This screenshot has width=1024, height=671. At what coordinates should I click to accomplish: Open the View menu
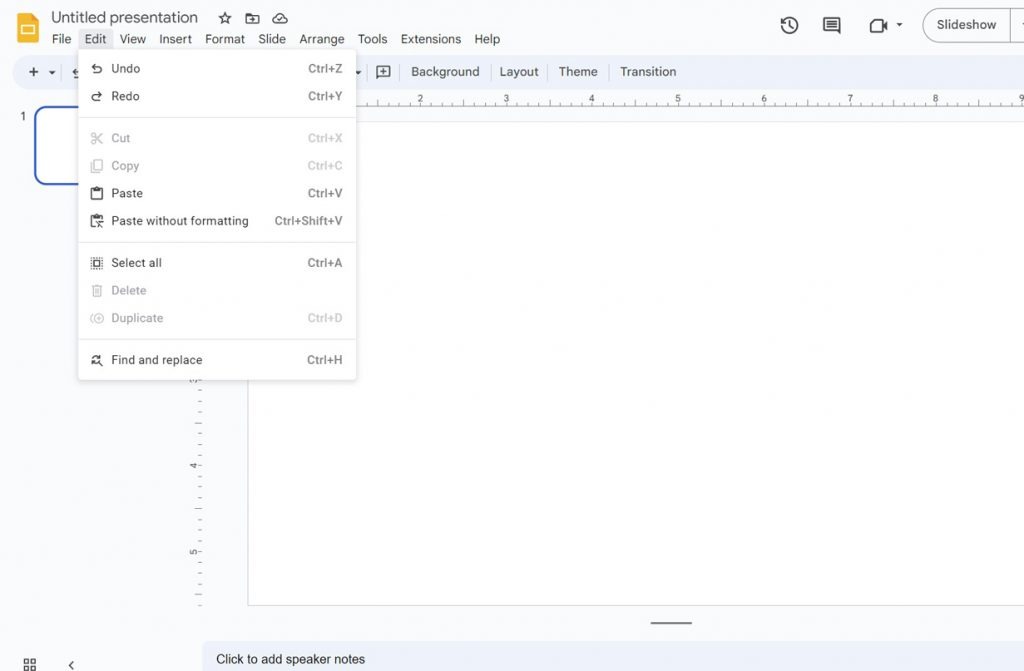tap(133, 39)
